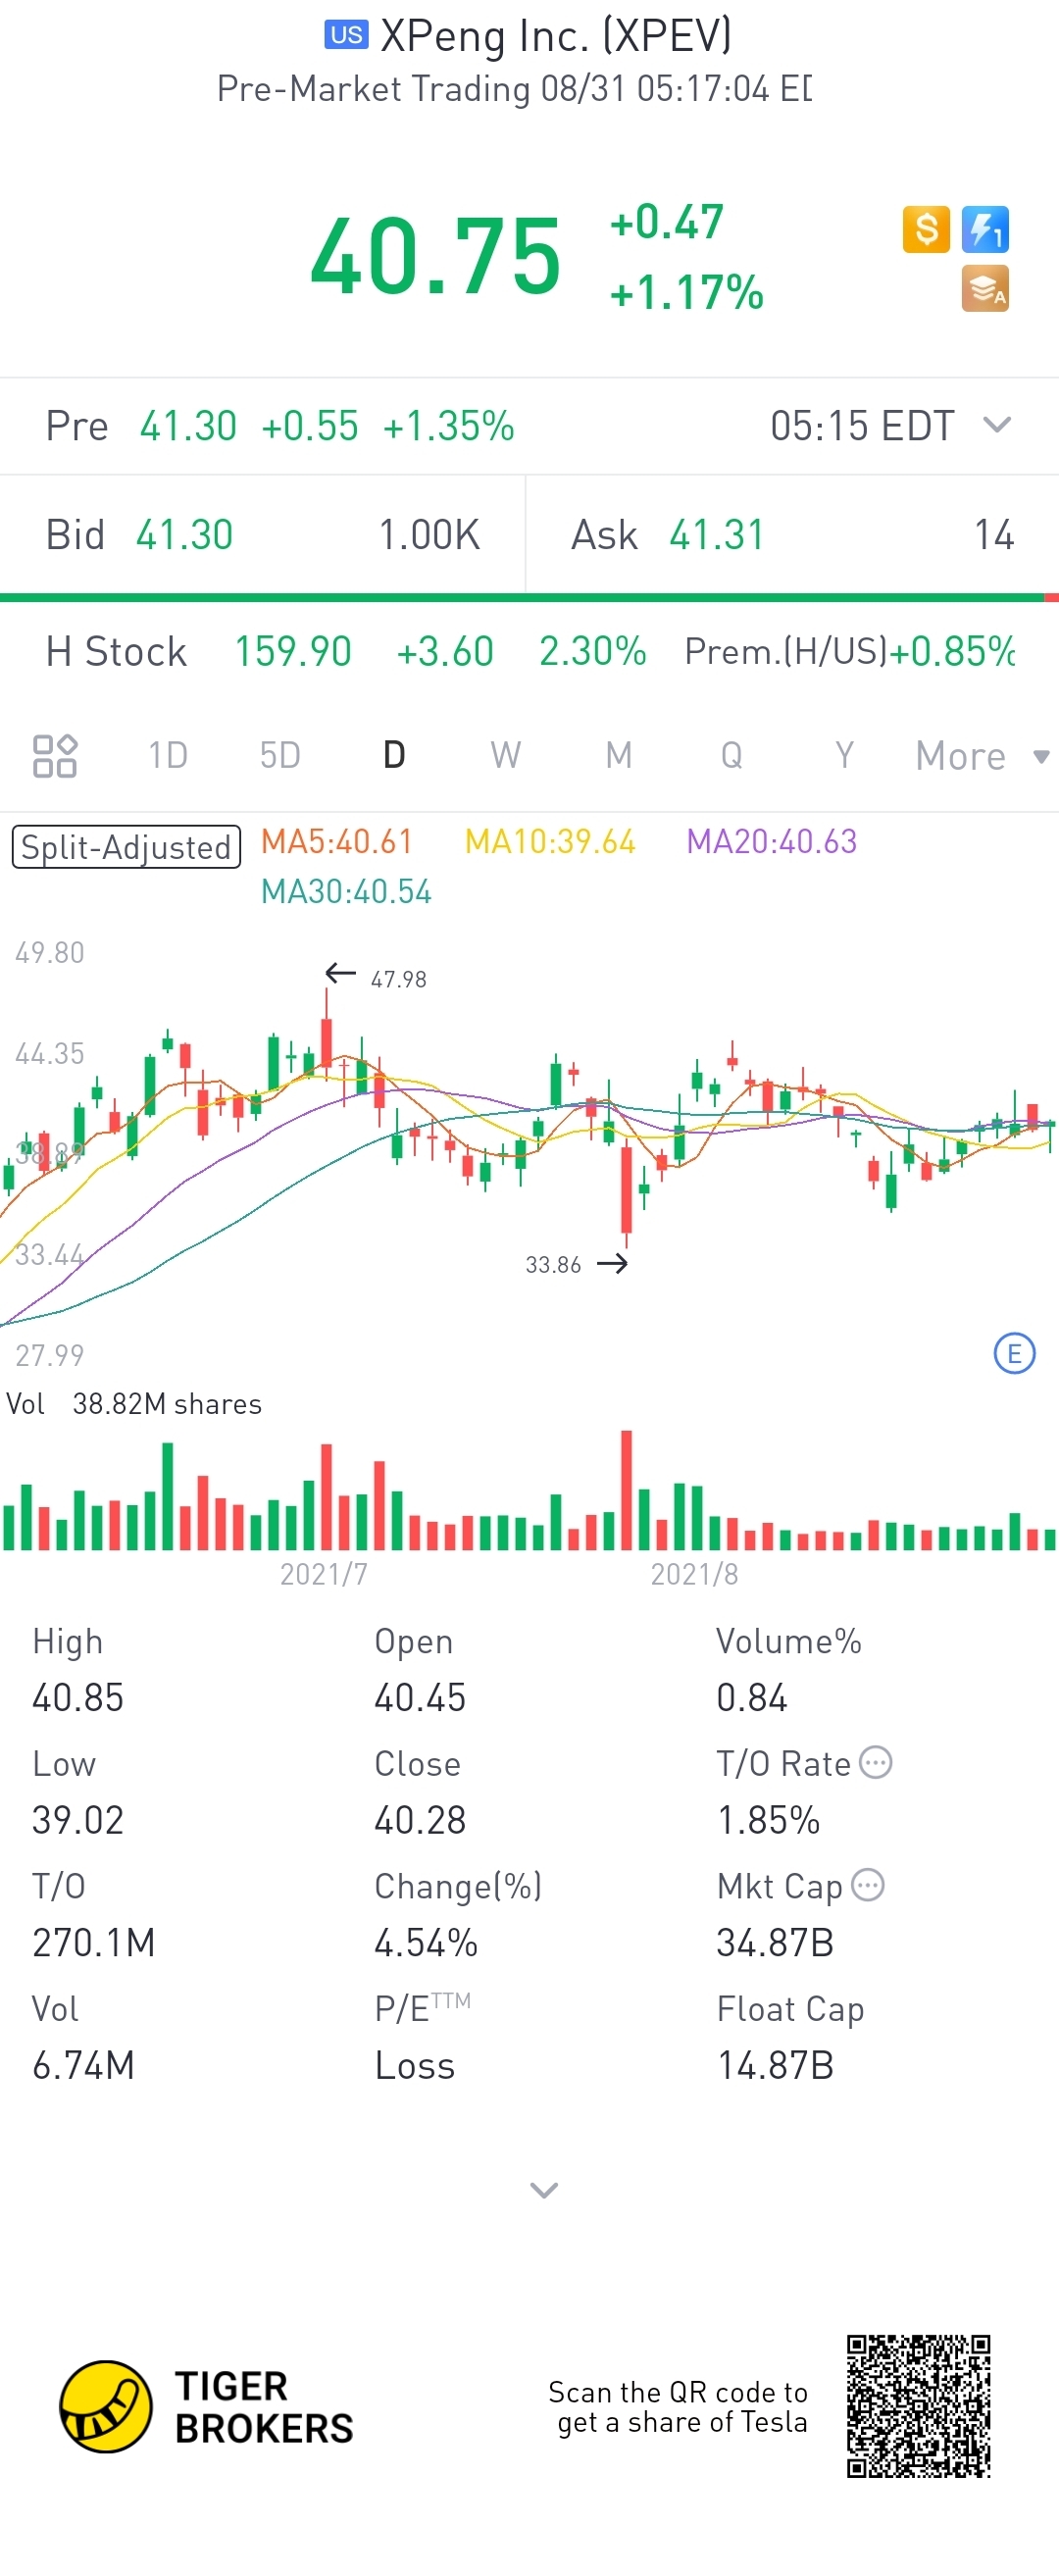Tap the Volume% 0.84 value

point(752,1697)
